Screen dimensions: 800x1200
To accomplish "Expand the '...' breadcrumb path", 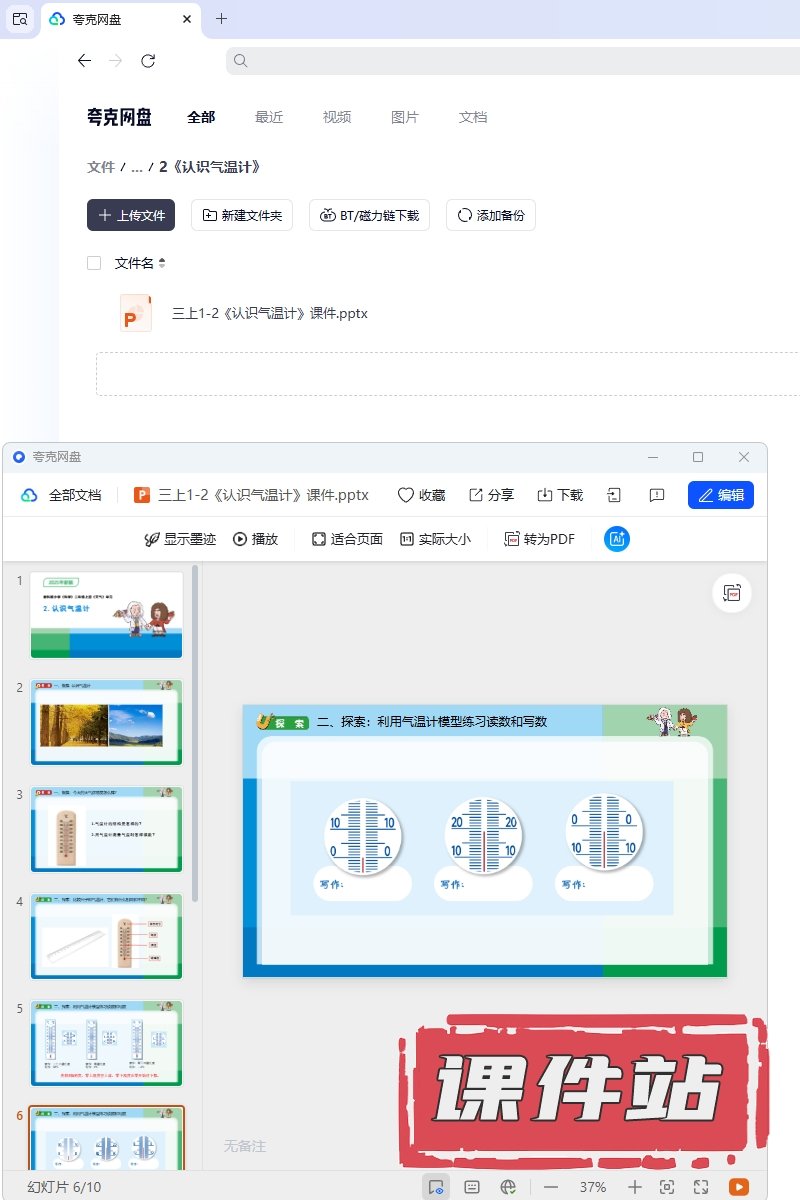I will pyautogui.click(x=137, y=167).
